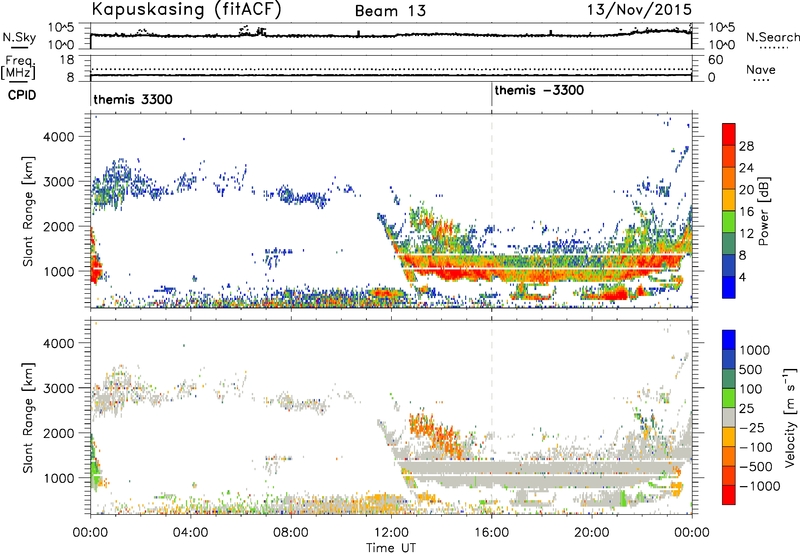Image resolution: width=800 pixels, height=554 pixels.
Task: Click the 'Kapuskasing (fitACF)' title
Action: (x=186, y=9)
